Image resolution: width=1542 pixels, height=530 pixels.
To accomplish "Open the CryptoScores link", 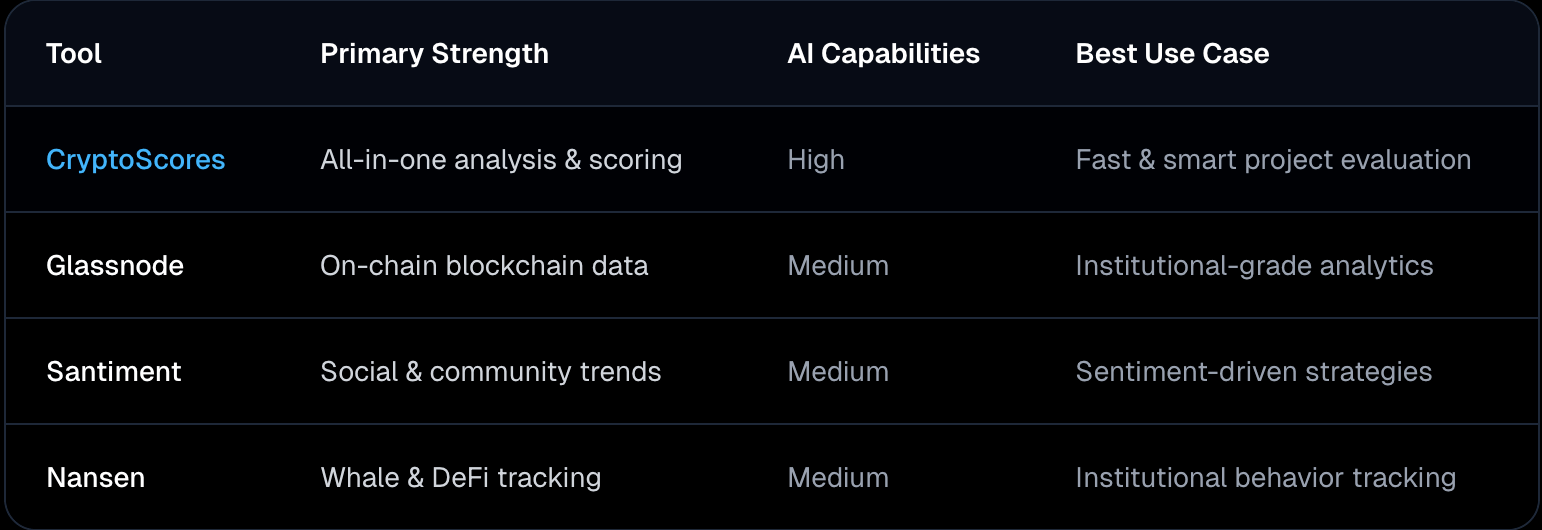I will (x=136, y=160).
